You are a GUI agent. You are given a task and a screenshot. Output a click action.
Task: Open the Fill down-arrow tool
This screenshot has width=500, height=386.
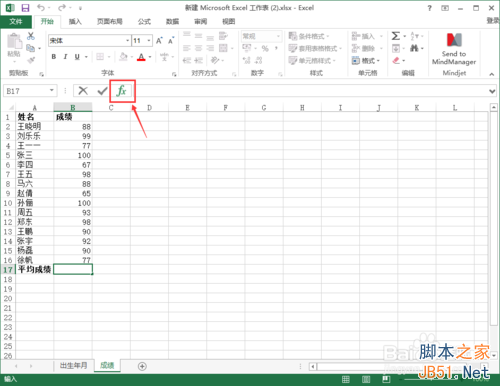click(396, 48)
